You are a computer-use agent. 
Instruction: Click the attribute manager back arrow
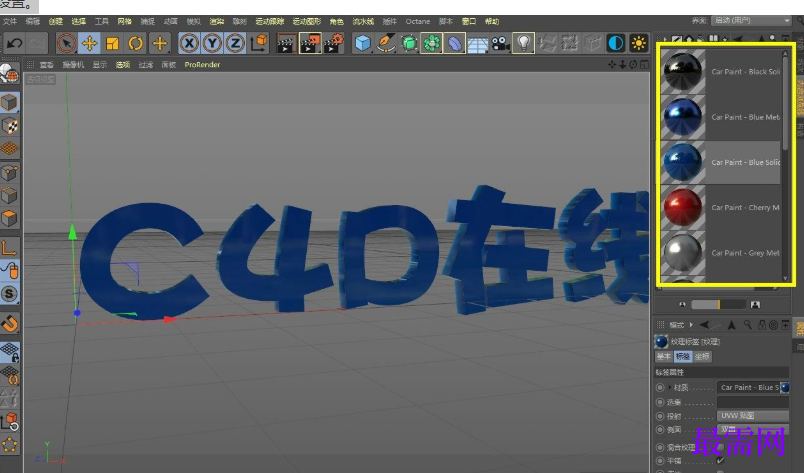(706, 325)
